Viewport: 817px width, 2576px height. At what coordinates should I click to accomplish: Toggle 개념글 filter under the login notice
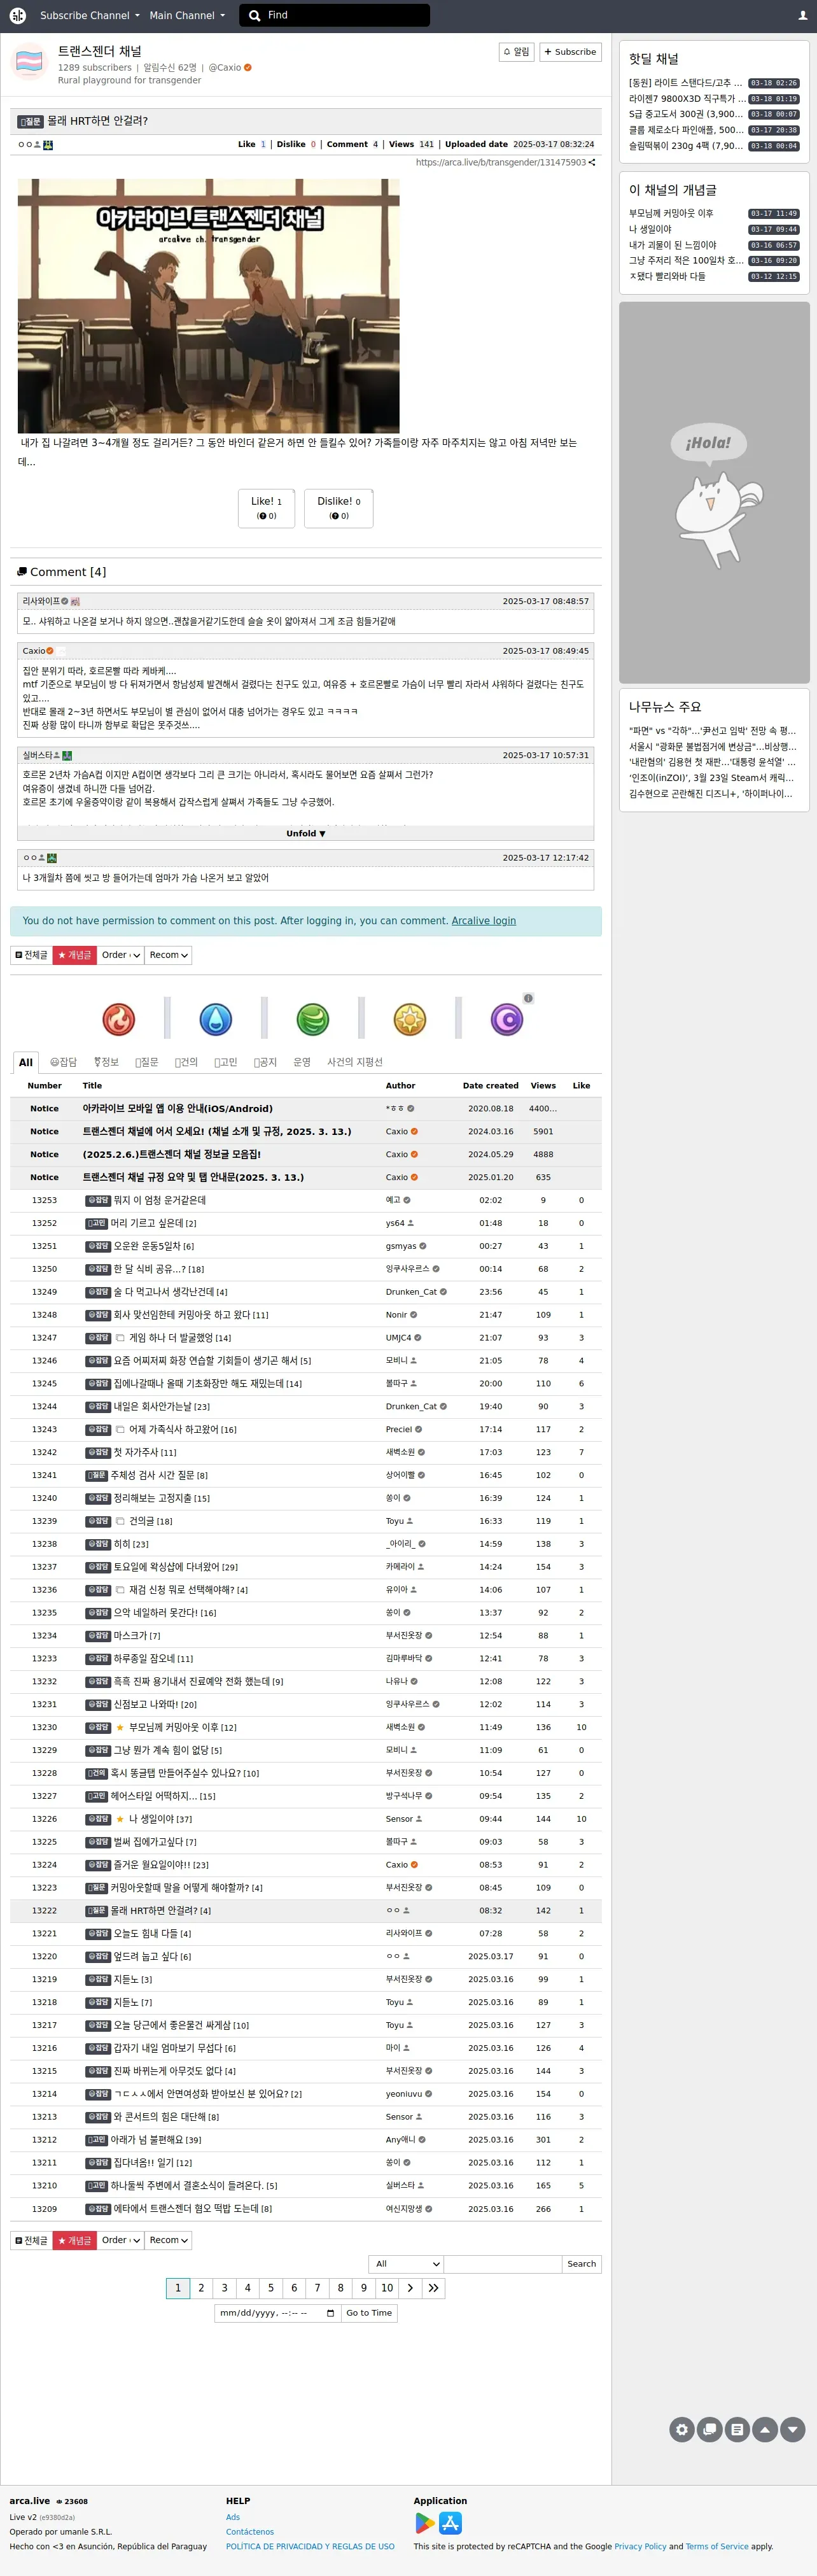(x=74, y=955)
